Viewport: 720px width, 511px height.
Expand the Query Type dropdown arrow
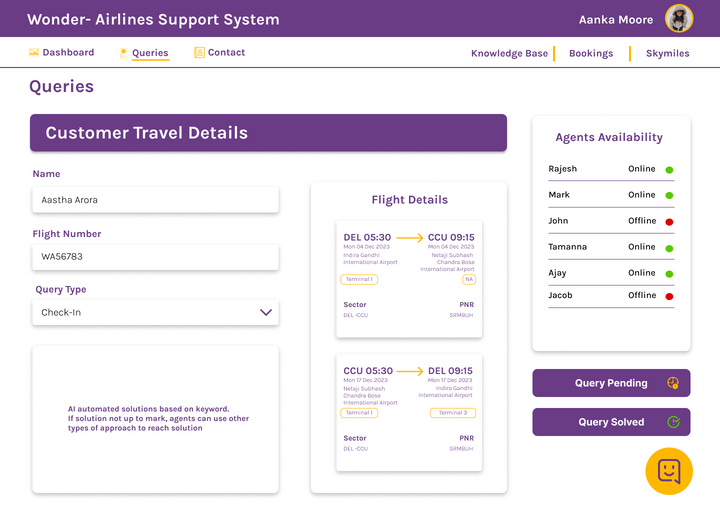pyautogui.click(x=266, y=312)
